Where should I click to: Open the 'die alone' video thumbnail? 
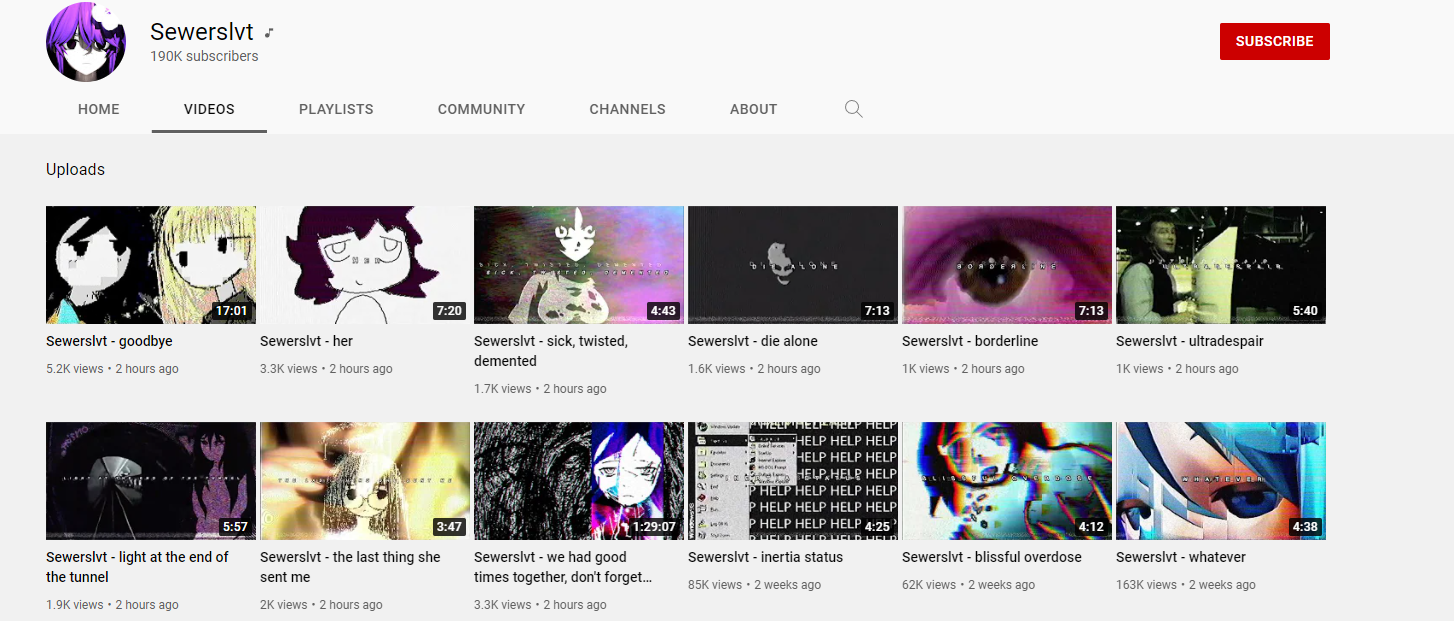click(x=793, y=265)
